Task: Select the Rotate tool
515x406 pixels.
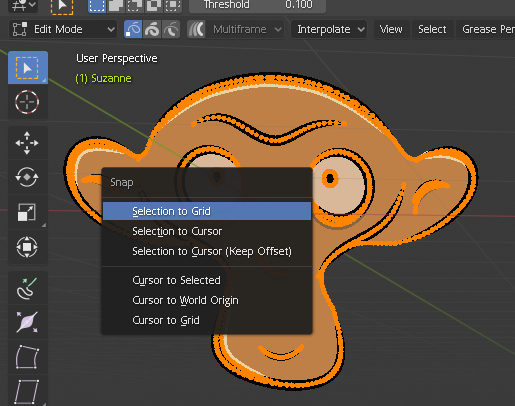Action: coord(28,177)
